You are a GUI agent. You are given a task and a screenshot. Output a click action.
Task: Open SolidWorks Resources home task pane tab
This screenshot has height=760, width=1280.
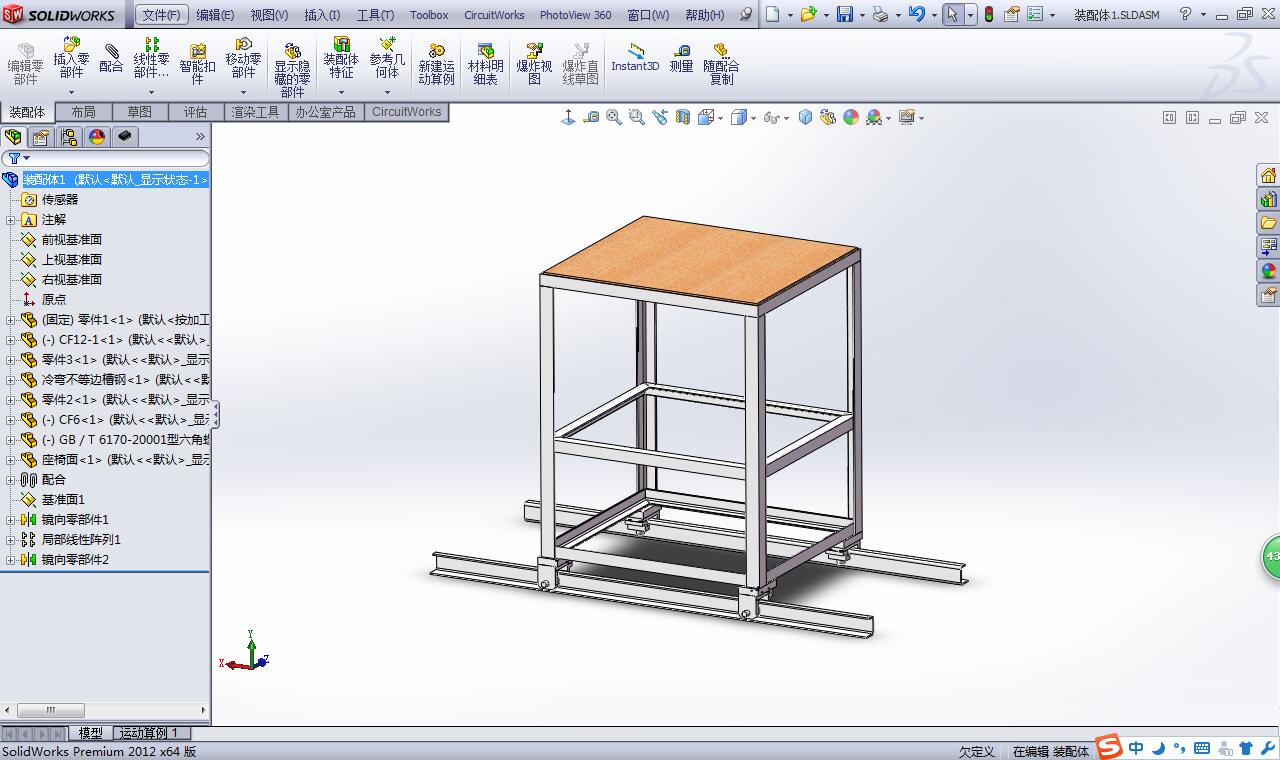1268,176
